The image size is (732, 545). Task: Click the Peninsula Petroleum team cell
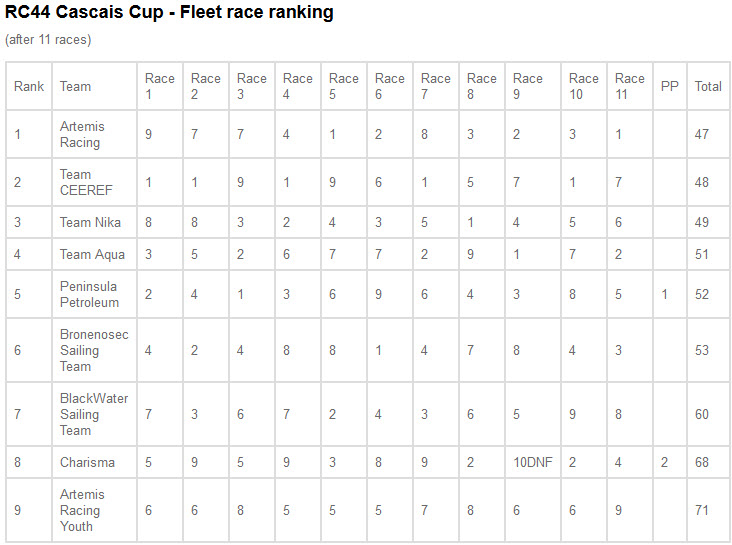(94, 294)
